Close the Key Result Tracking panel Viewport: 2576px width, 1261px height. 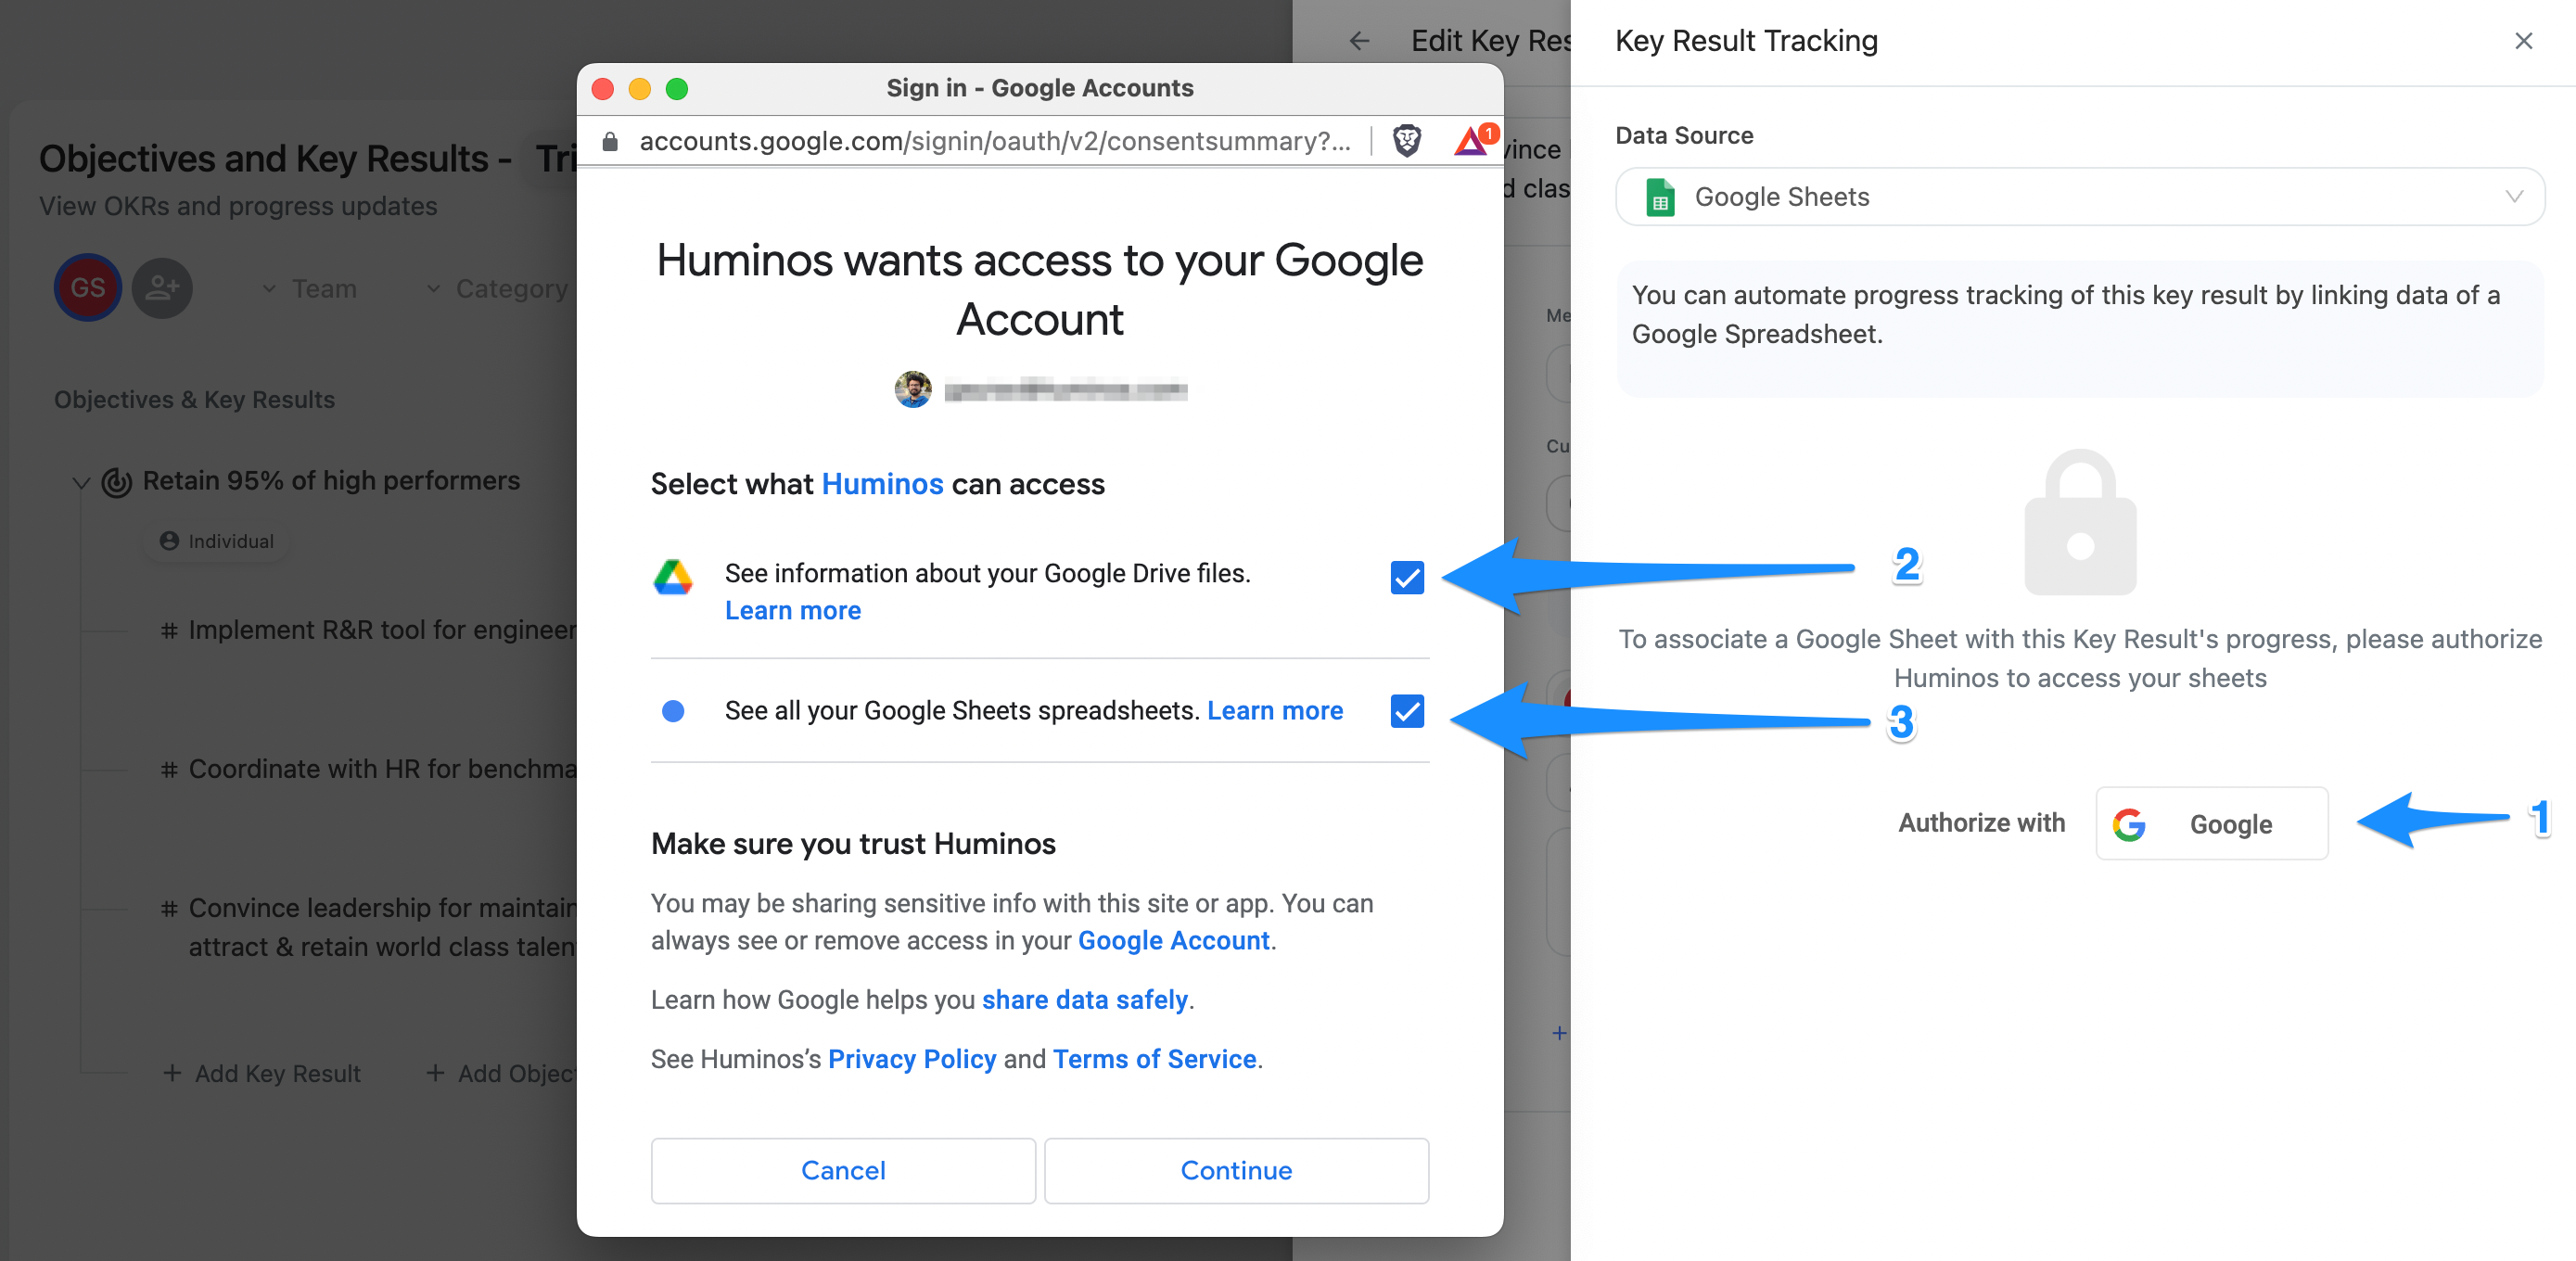click(x=2523, y=41)
